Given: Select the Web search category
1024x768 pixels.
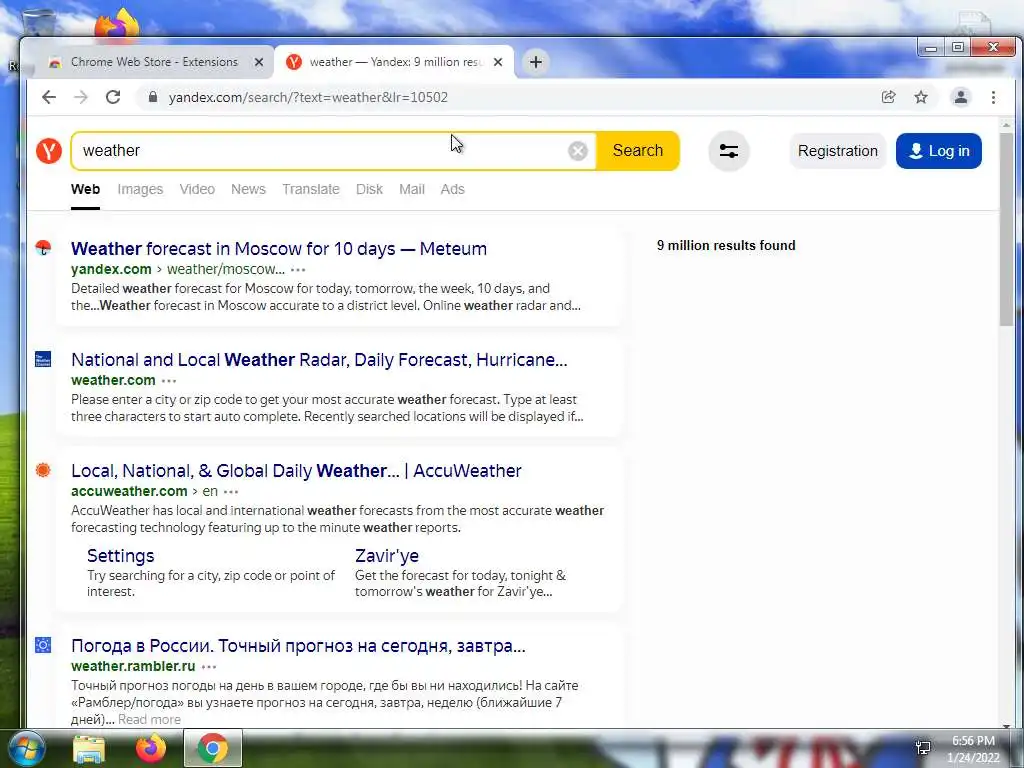Looking at the screenshot, I should [x=86, y=189].
